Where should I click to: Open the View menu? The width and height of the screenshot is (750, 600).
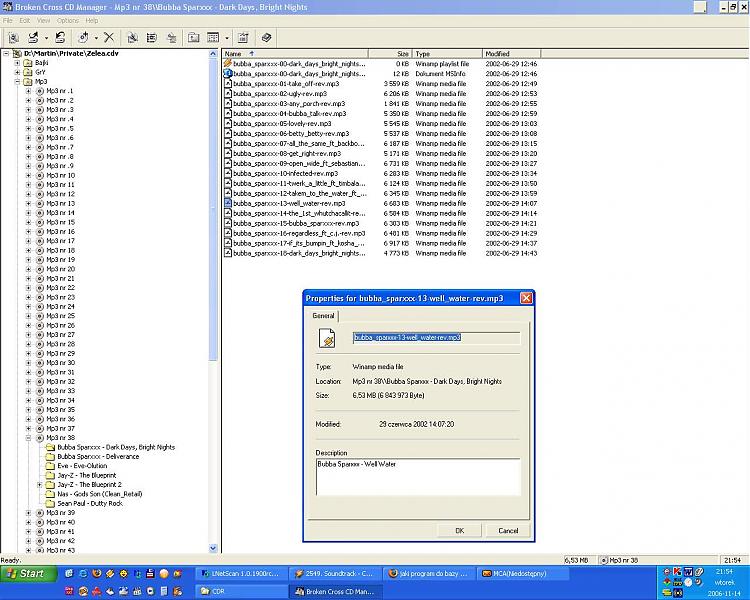(x=44, y=21)
